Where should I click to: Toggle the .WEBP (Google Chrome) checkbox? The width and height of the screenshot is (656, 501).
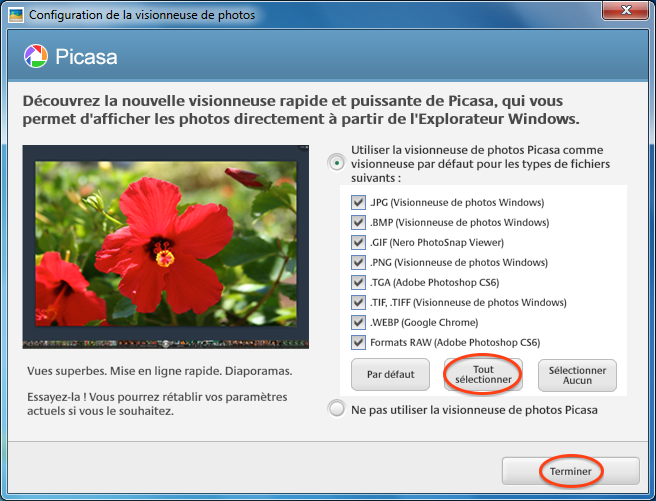coord(358,322)
